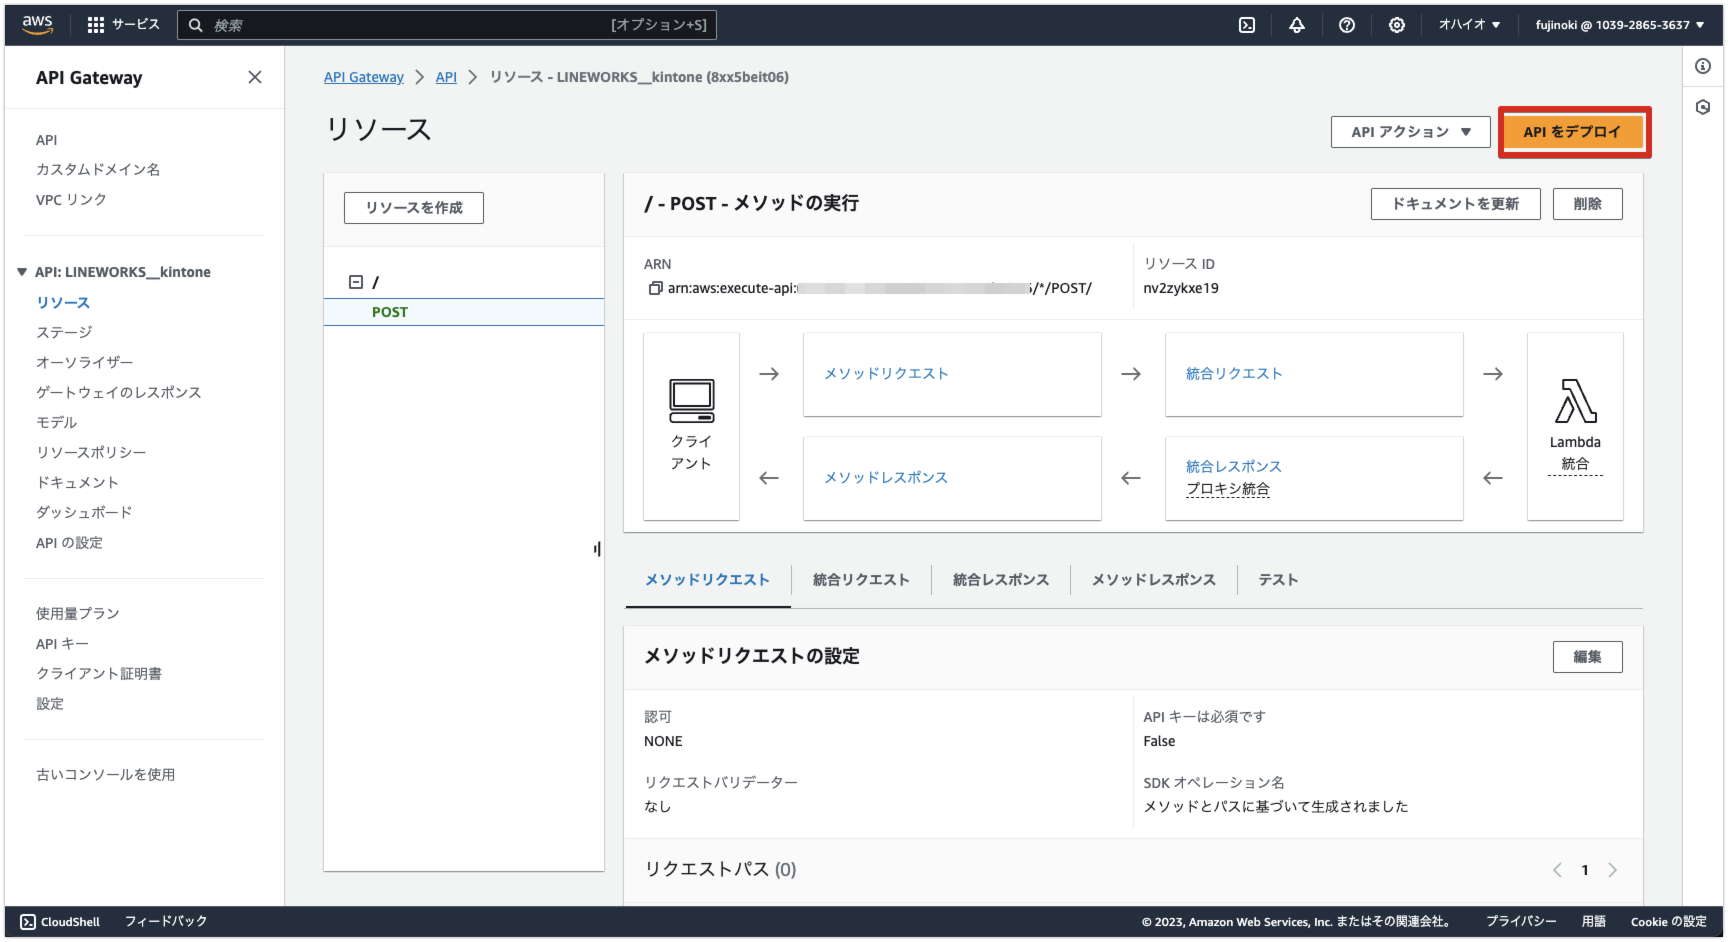This screenshot has height=942, width=1728.
Task: Switch to the 統合リクエスト tab
Action: [x=861, y=580]
